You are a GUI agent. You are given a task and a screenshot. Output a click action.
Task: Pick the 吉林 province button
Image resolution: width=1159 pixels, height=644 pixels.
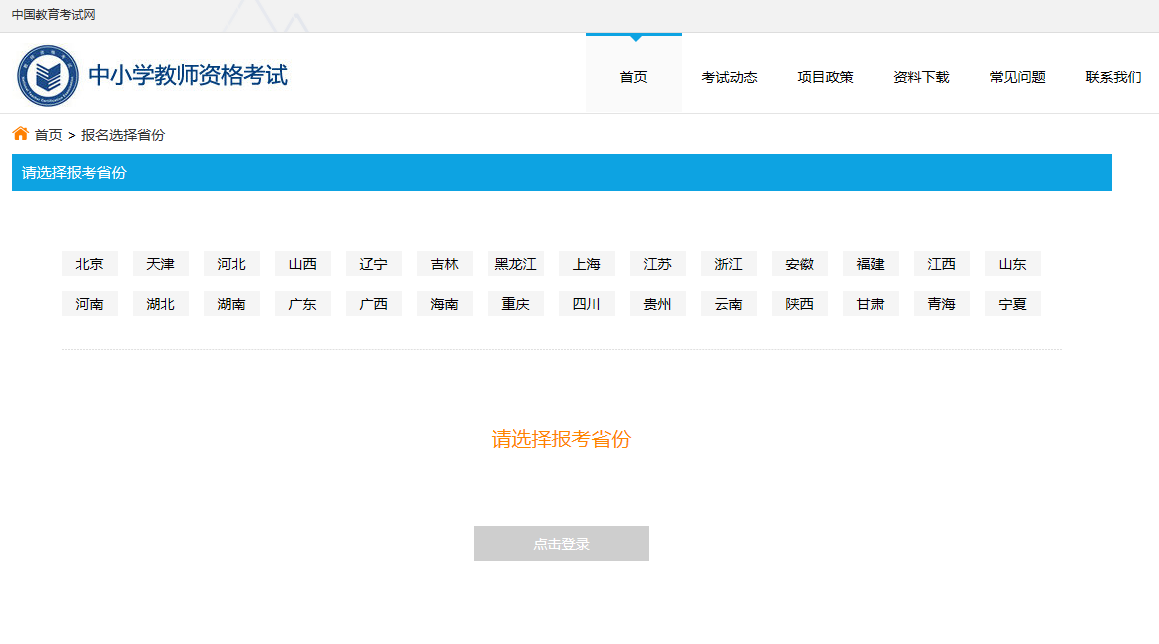tap(444, 264)
